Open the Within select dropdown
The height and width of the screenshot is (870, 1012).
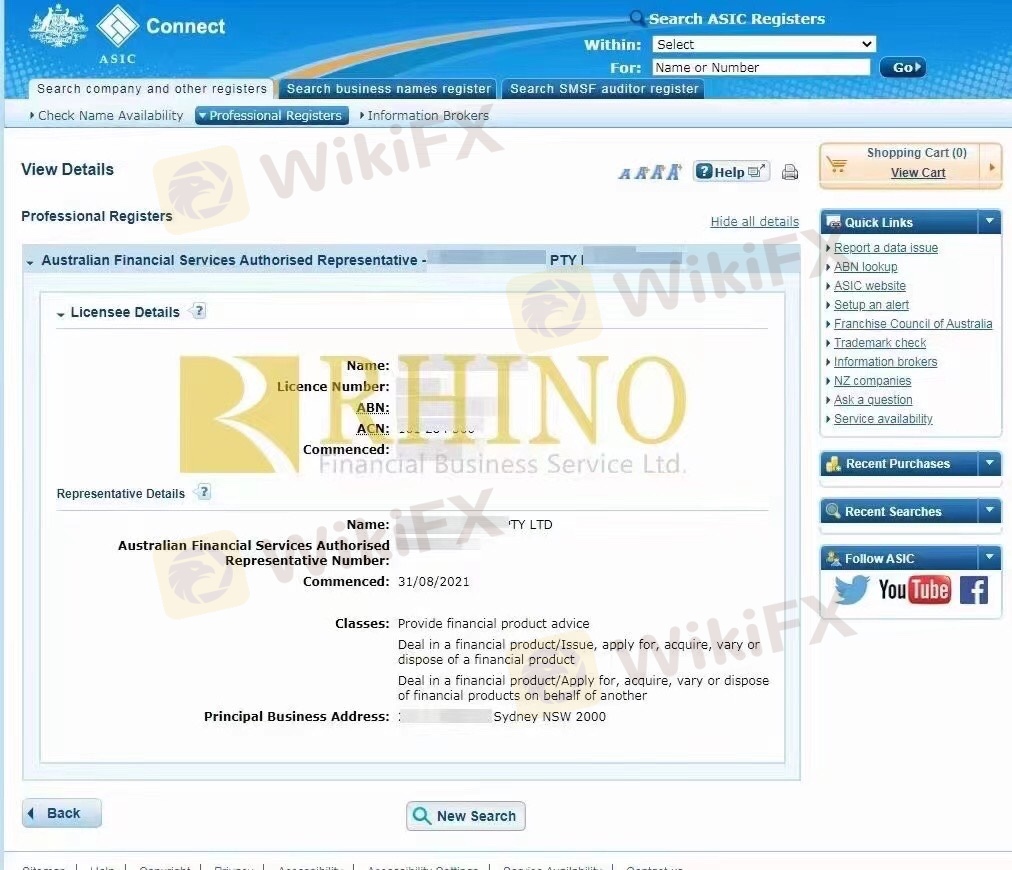(x=763, y=44)
